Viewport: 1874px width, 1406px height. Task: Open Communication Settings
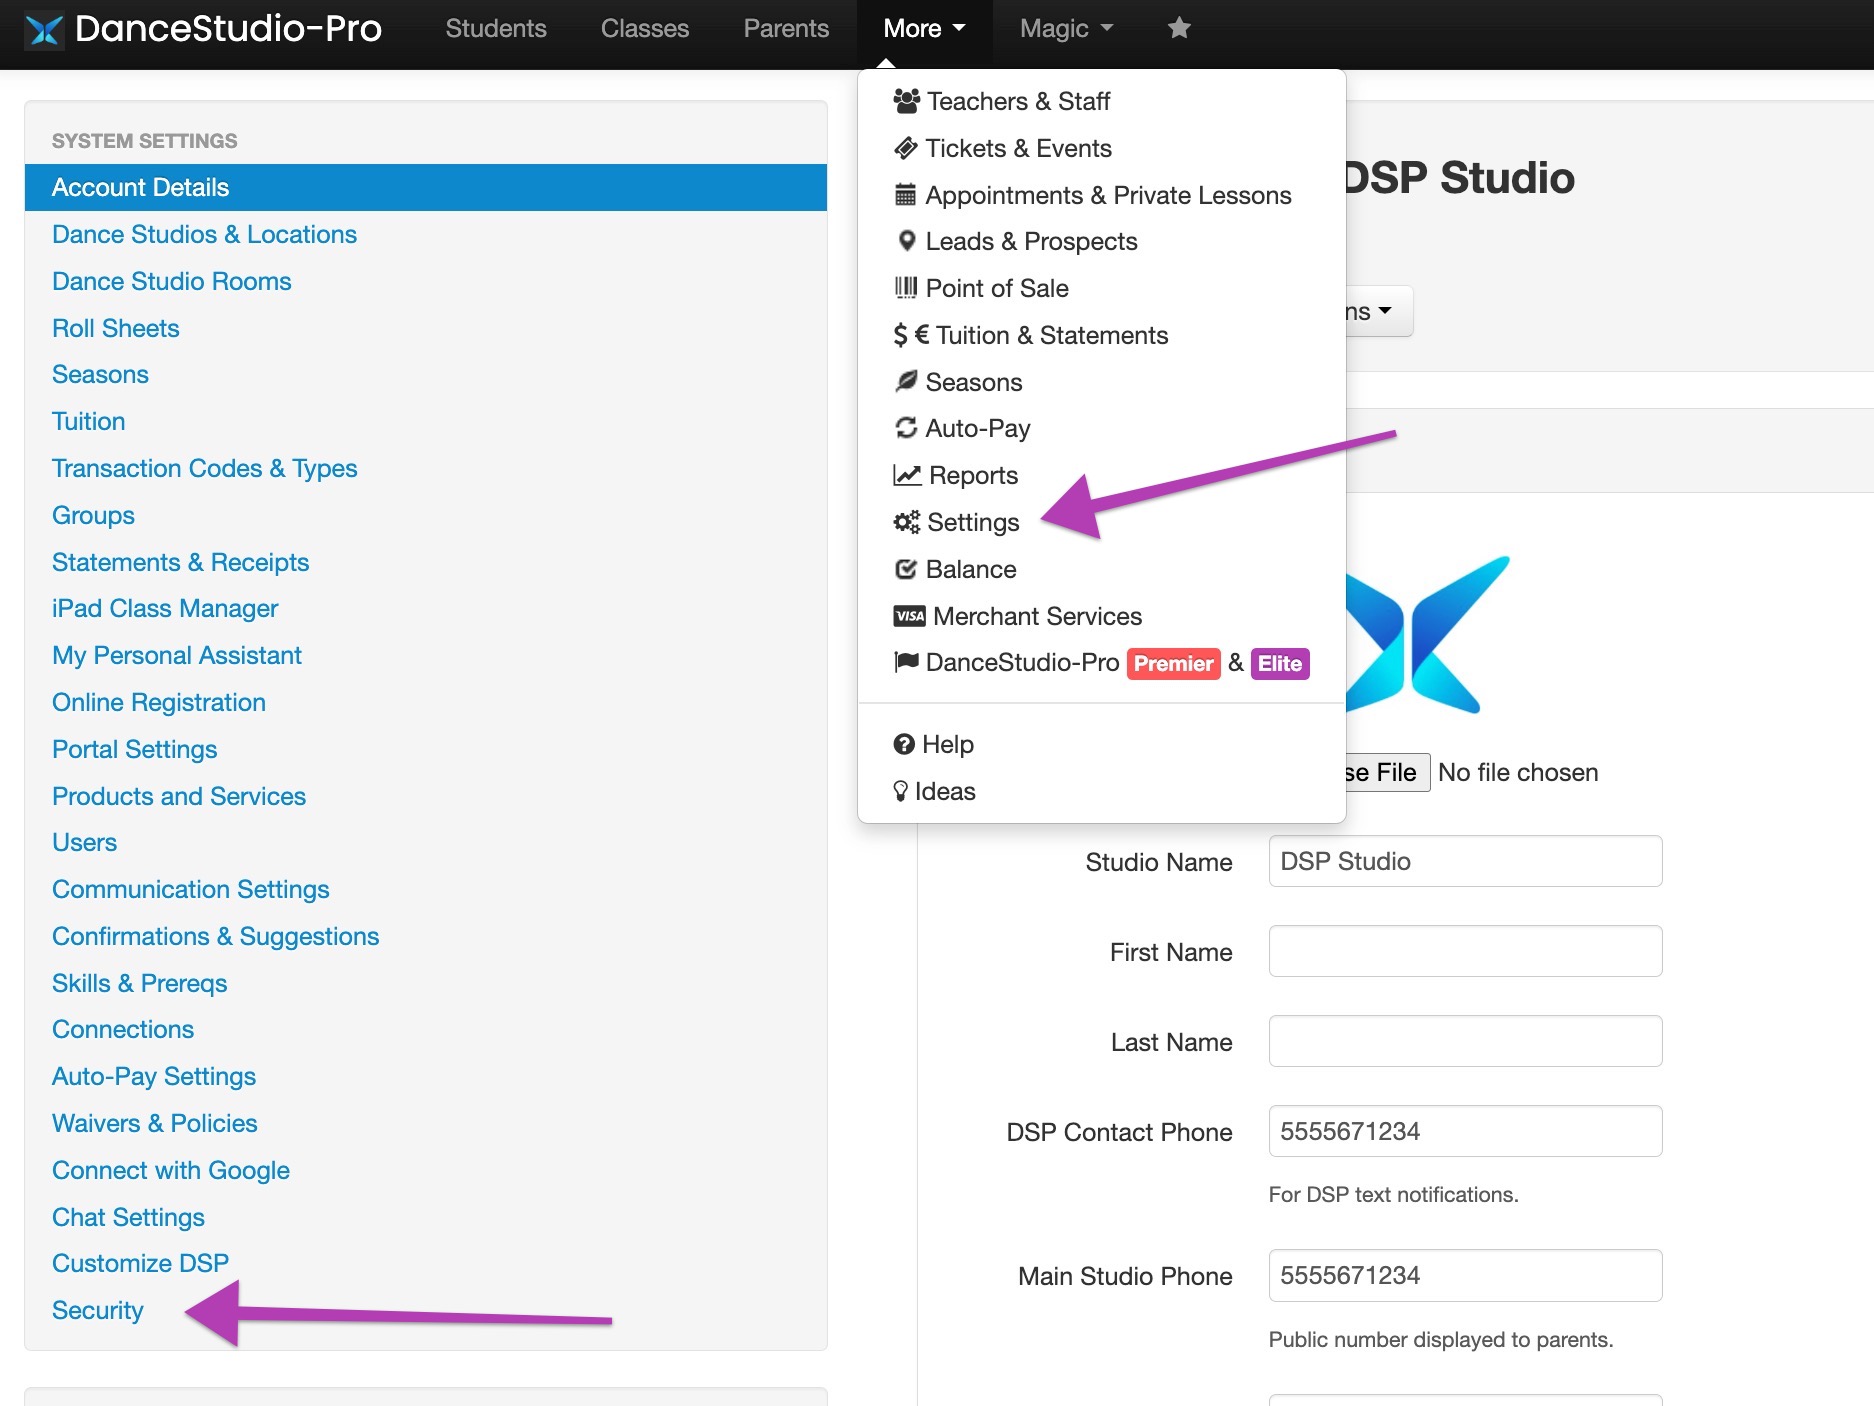pos(190,889)
